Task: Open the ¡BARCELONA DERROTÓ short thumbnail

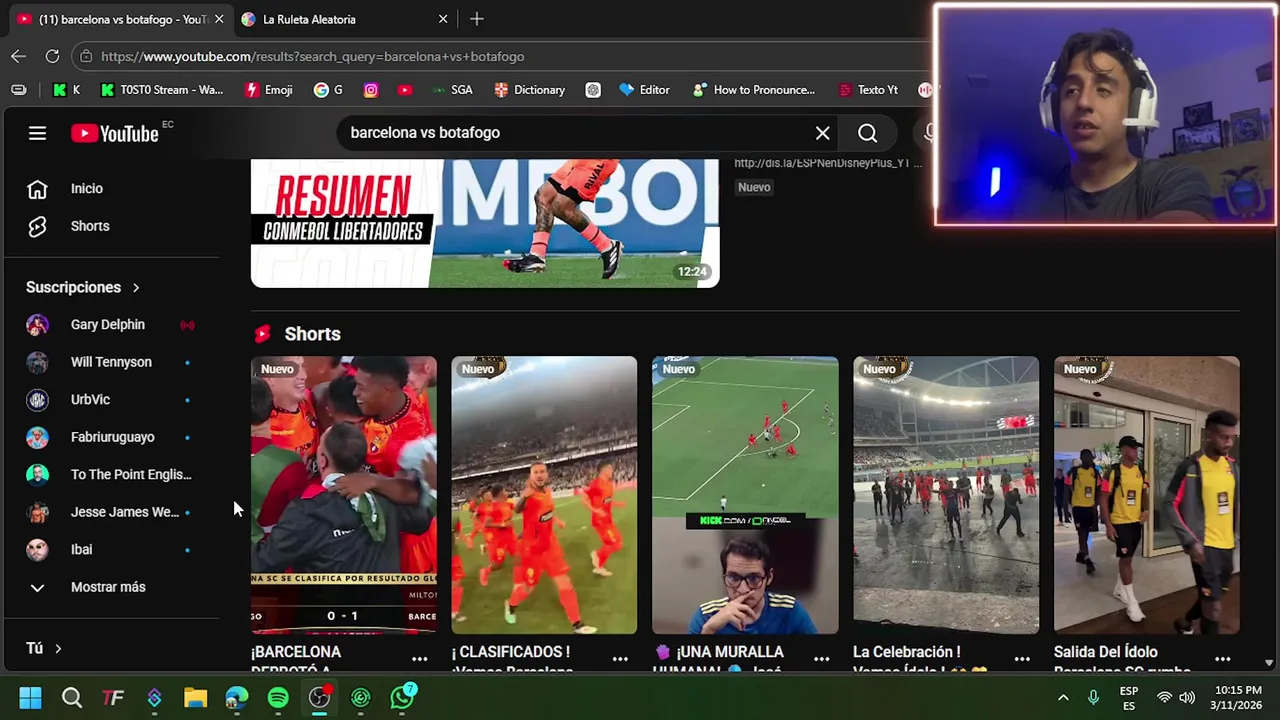Action: [x=344, y=495]
